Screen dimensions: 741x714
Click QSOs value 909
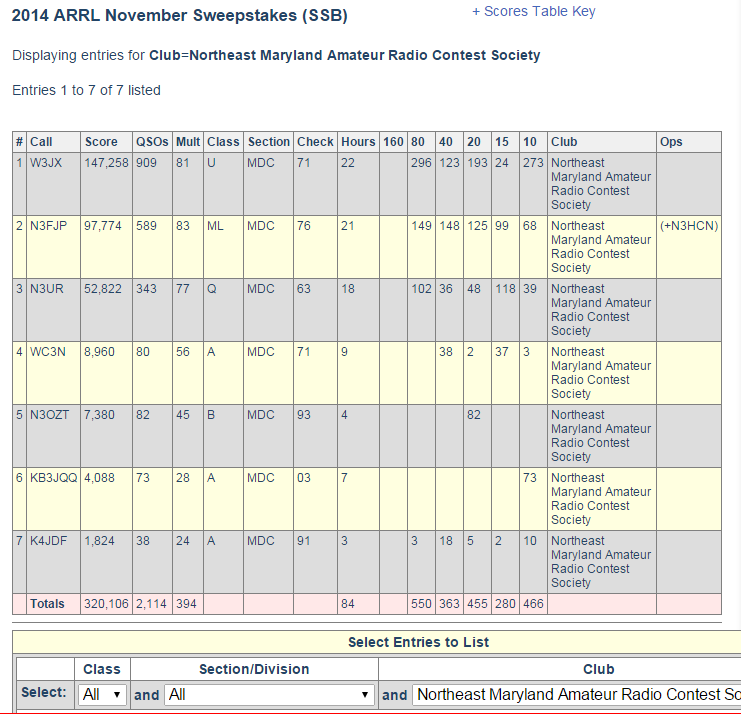pos(146,163)
